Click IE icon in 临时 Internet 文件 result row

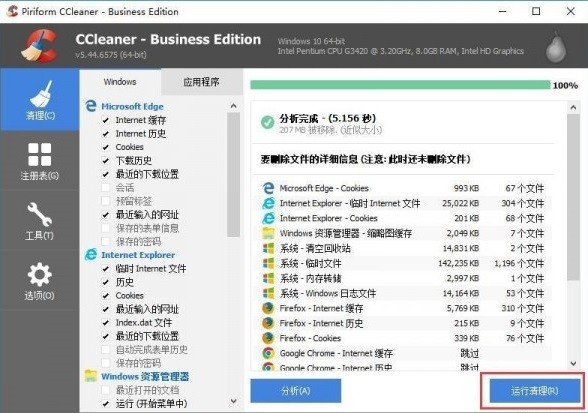268,203
